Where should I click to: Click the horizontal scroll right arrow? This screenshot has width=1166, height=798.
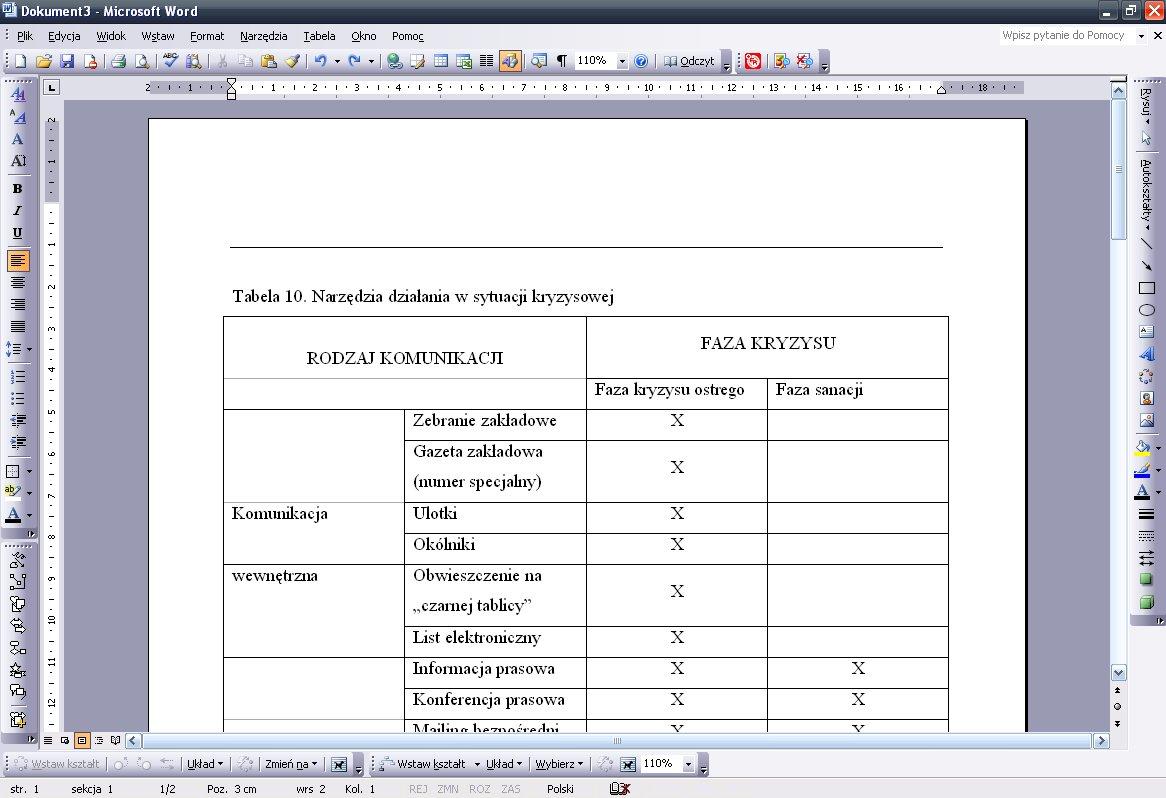point(1101,741)
